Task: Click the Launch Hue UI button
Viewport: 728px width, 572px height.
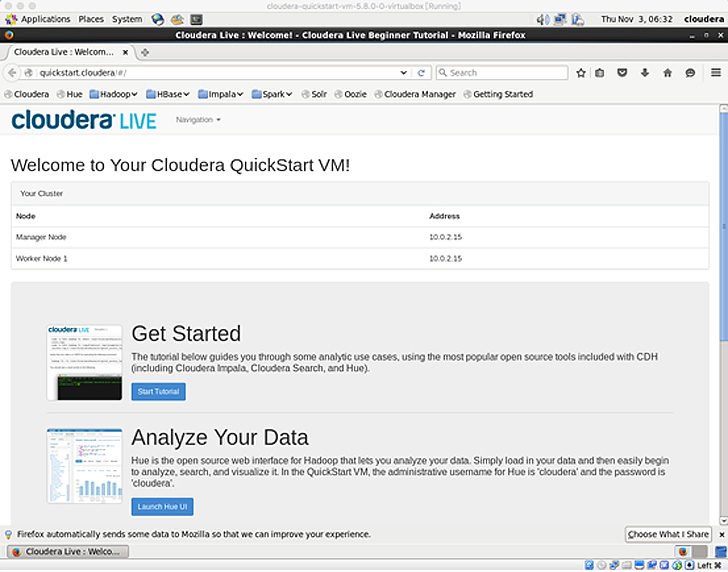Action: coord(162,507)
